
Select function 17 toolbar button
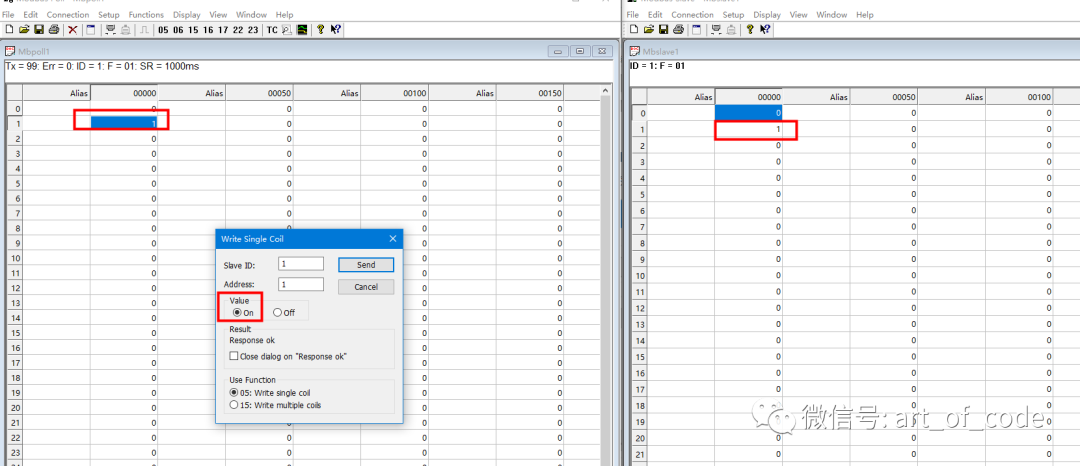pos(223,30)
